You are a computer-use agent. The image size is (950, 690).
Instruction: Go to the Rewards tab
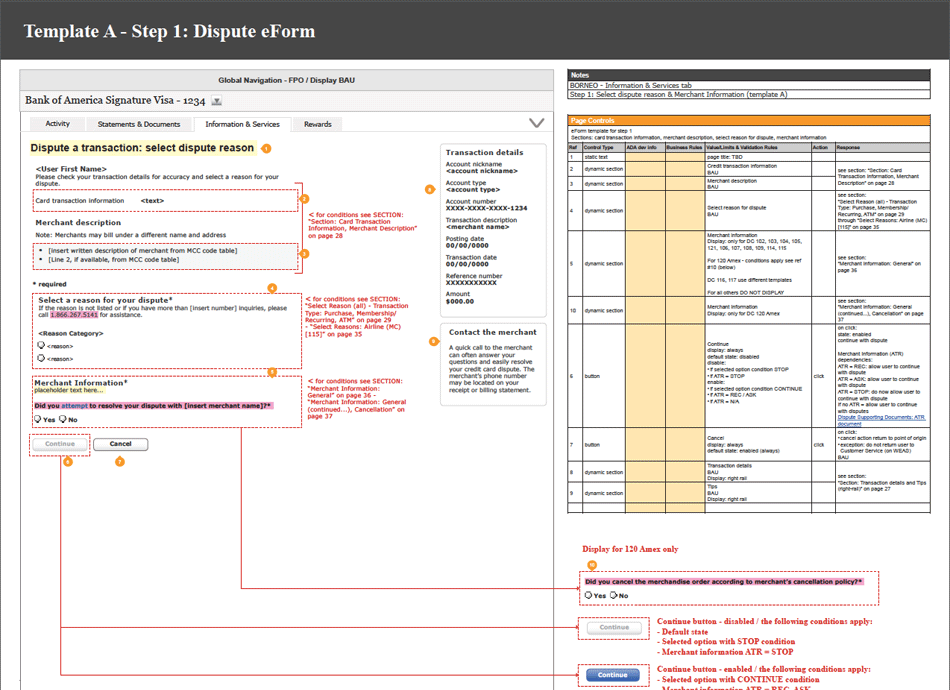coord(318,124)
